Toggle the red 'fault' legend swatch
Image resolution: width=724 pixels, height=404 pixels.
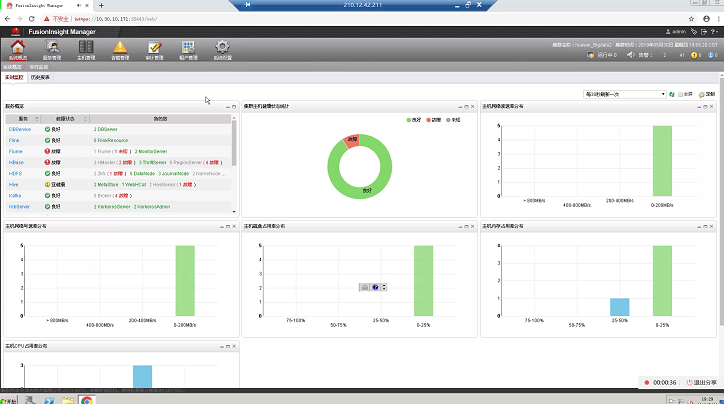click(428, 120)
